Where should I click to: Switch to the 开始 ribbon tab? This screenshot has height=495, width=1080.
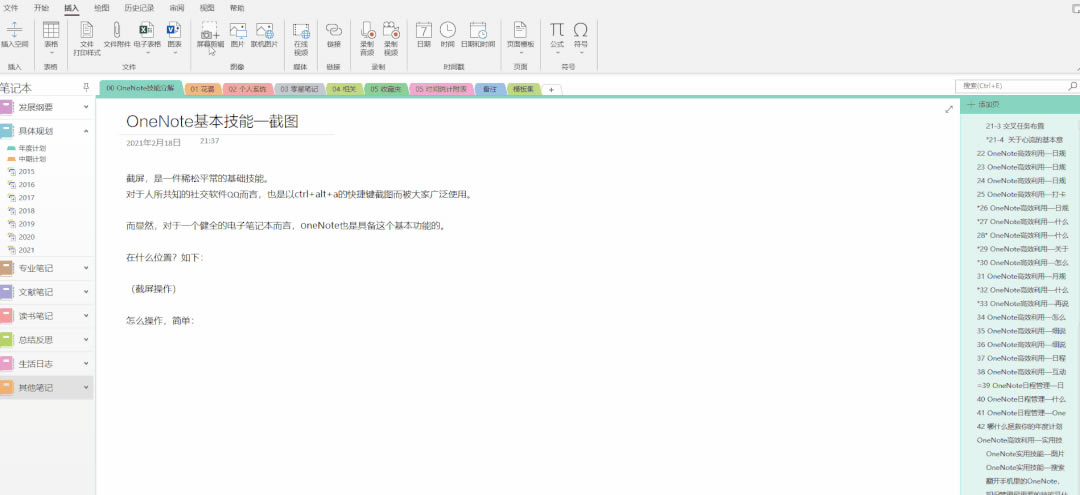click(41, 8)
